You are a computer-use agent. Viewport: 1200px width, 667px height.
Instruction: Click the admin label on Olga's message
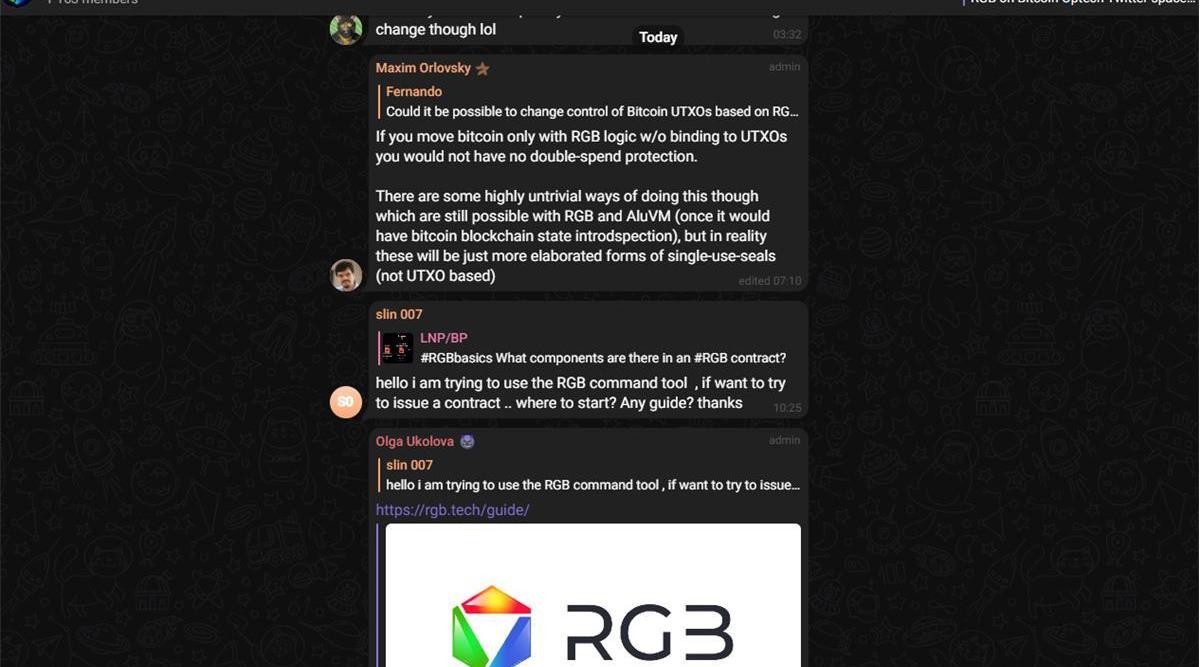click(784, 440)
